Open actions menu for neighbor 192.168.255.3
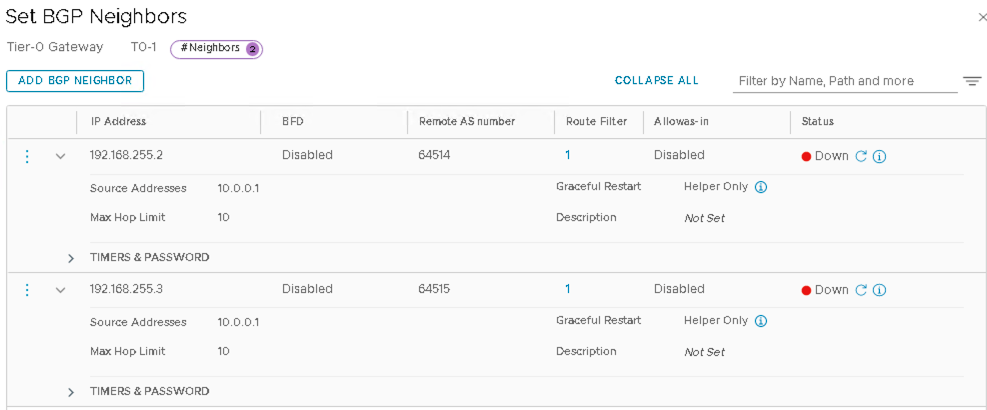This screenshot has width=987, height=410. [27, 290]
